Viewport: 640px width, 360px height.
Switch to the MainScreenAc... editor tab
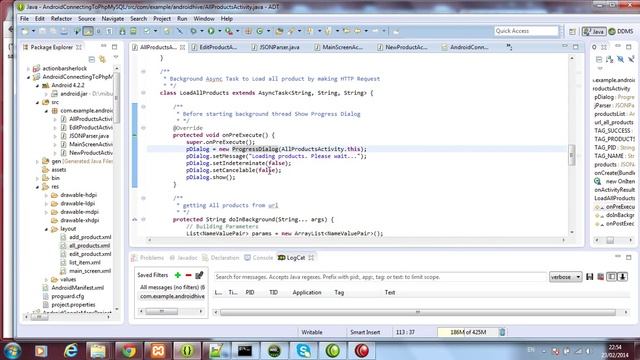click(338, 47)
